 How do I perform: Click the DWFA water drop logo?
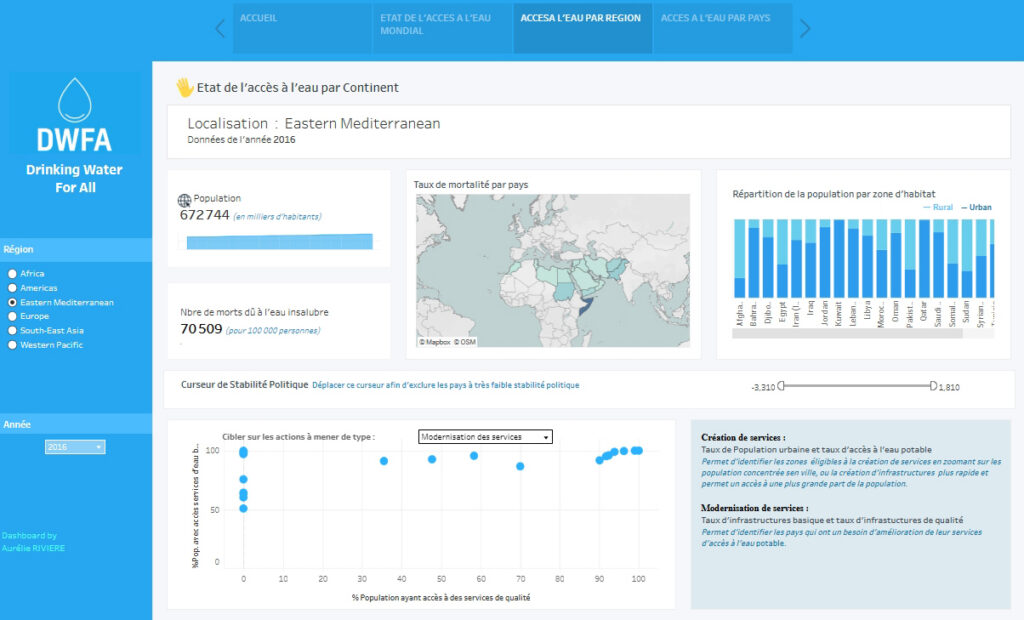(x=73, y=100)
